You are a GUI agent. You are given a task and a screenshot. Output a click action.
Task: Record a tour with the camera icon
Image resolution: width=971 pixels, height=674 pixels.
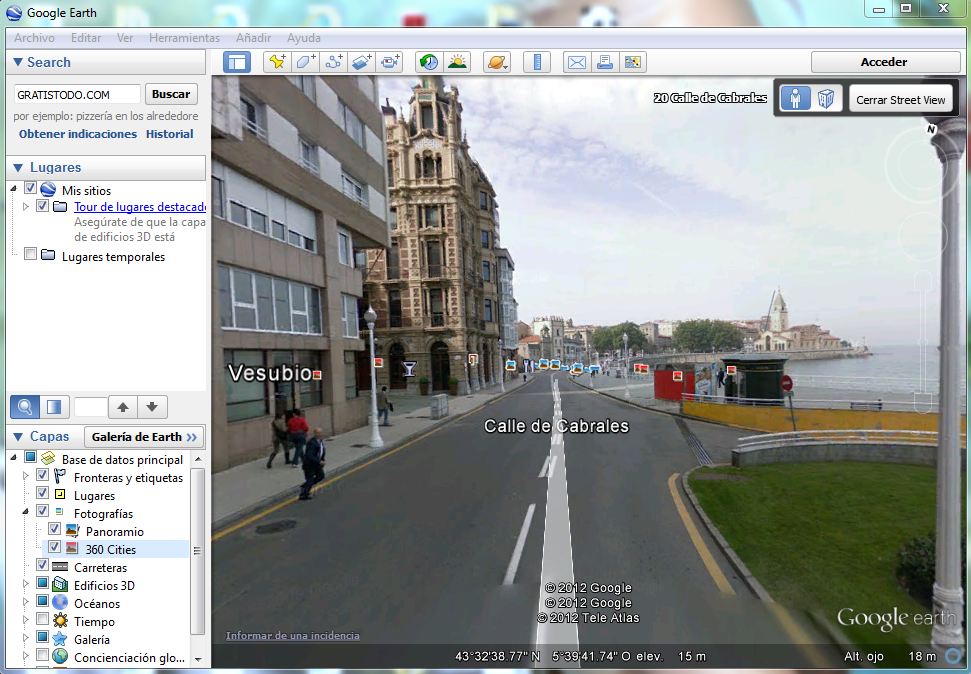point(391,62)
